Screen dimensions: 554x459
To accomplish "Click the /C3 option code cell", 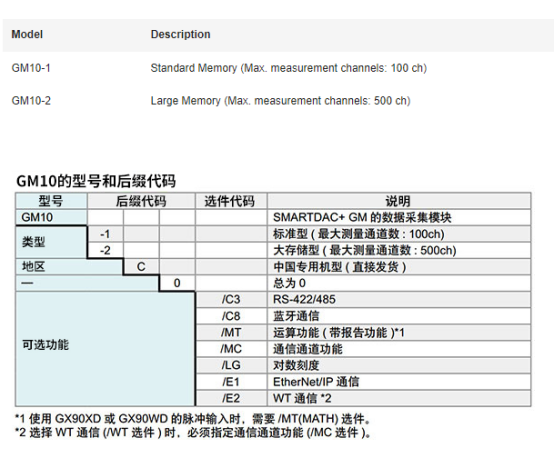I will 231,300.
